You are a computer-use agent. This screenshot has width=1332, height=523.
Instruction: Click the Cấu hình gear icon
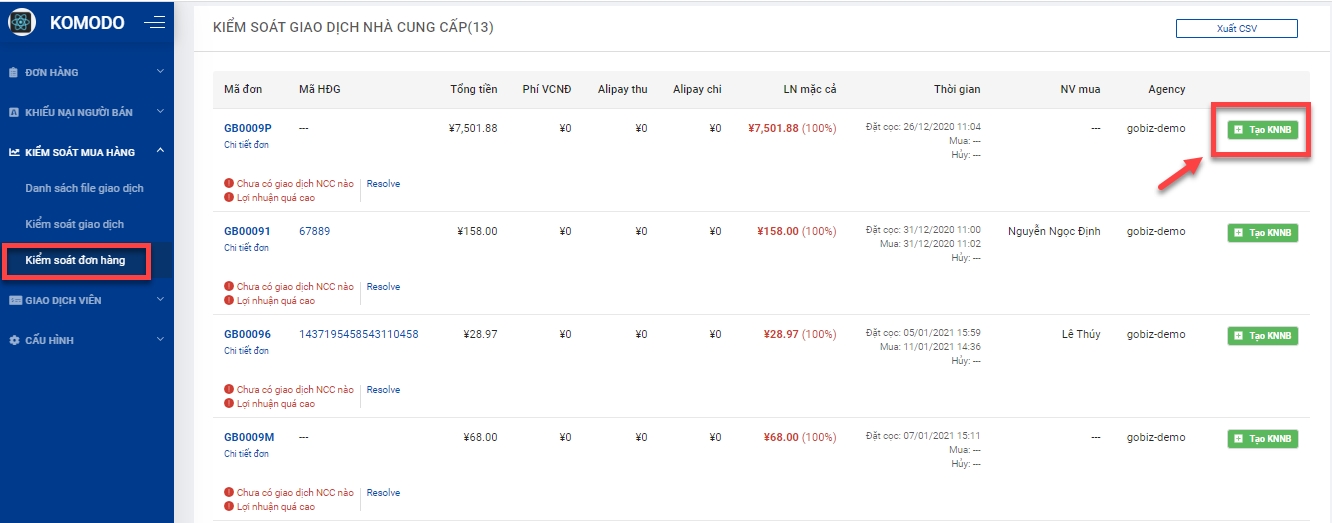(14, 340)
